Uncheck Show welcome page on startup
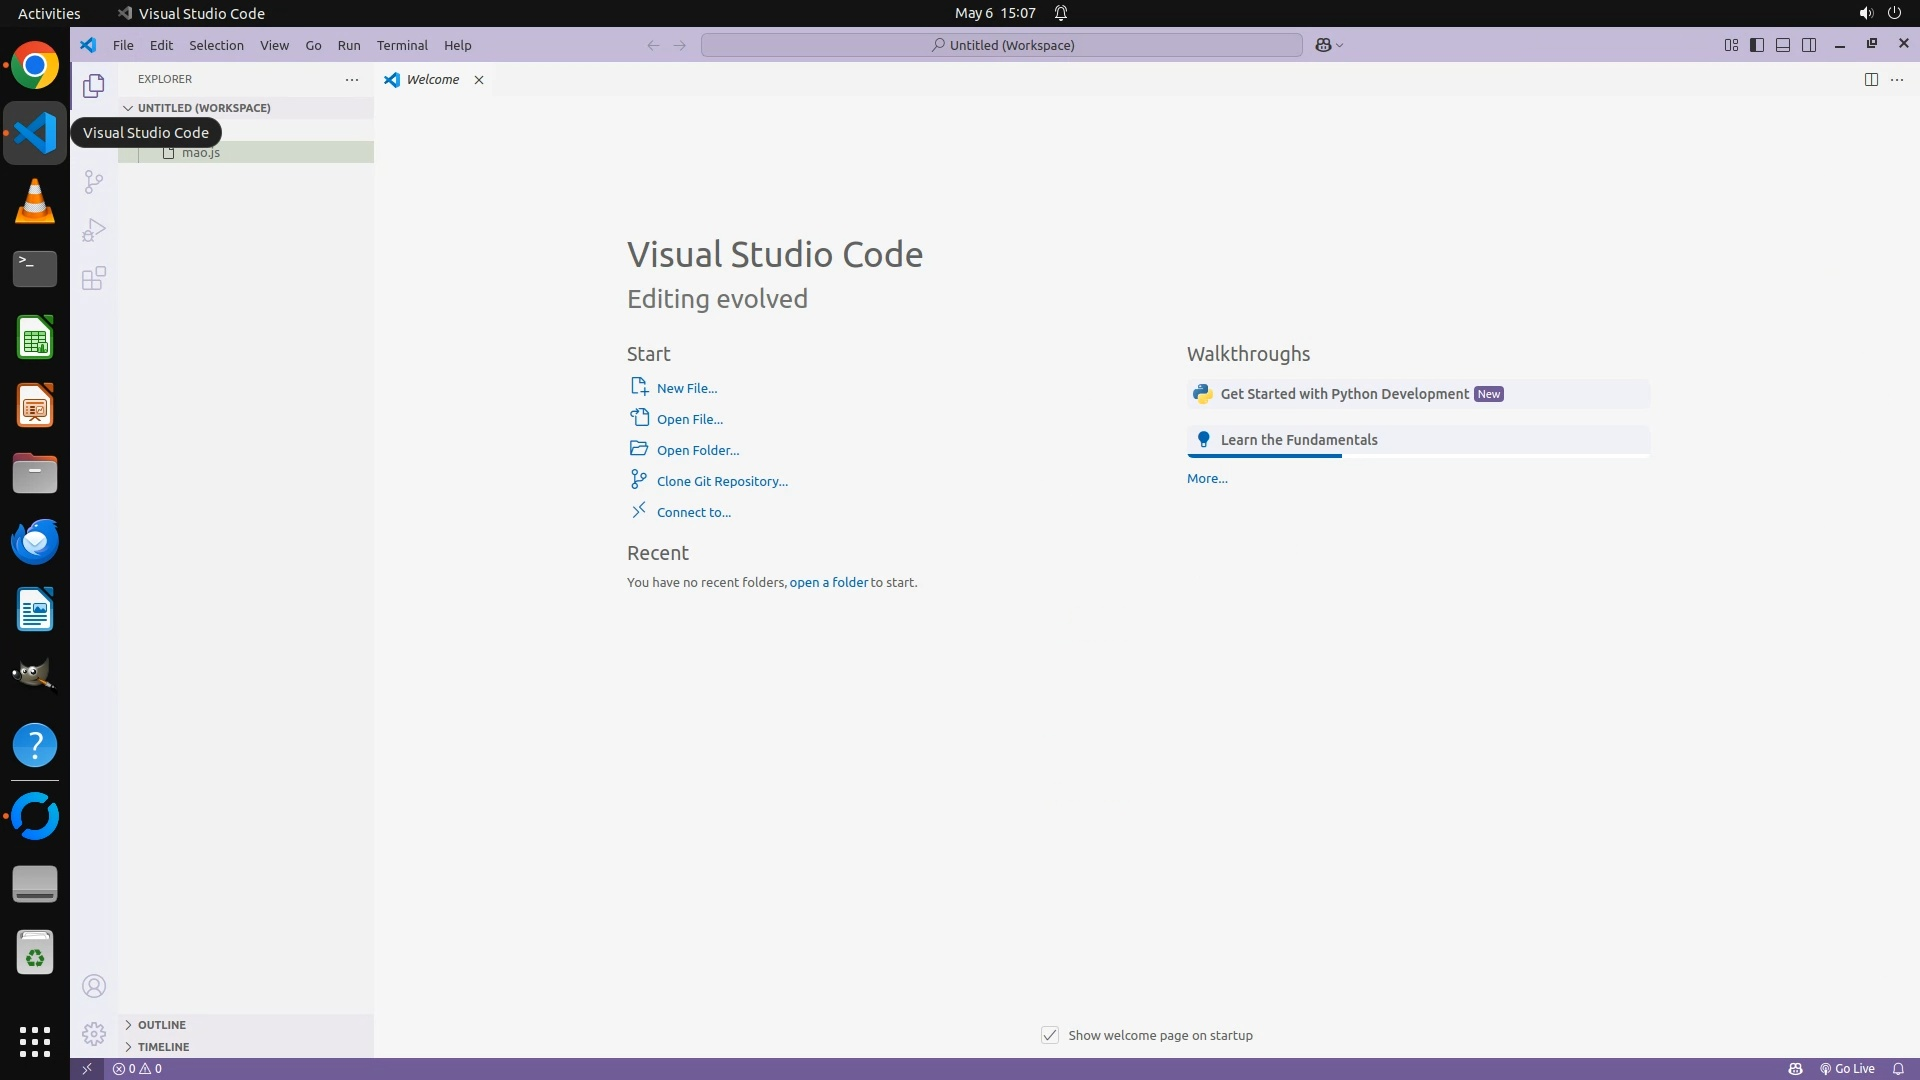This screenshot has height=1080, width=1920. tap(1049, 1035)
